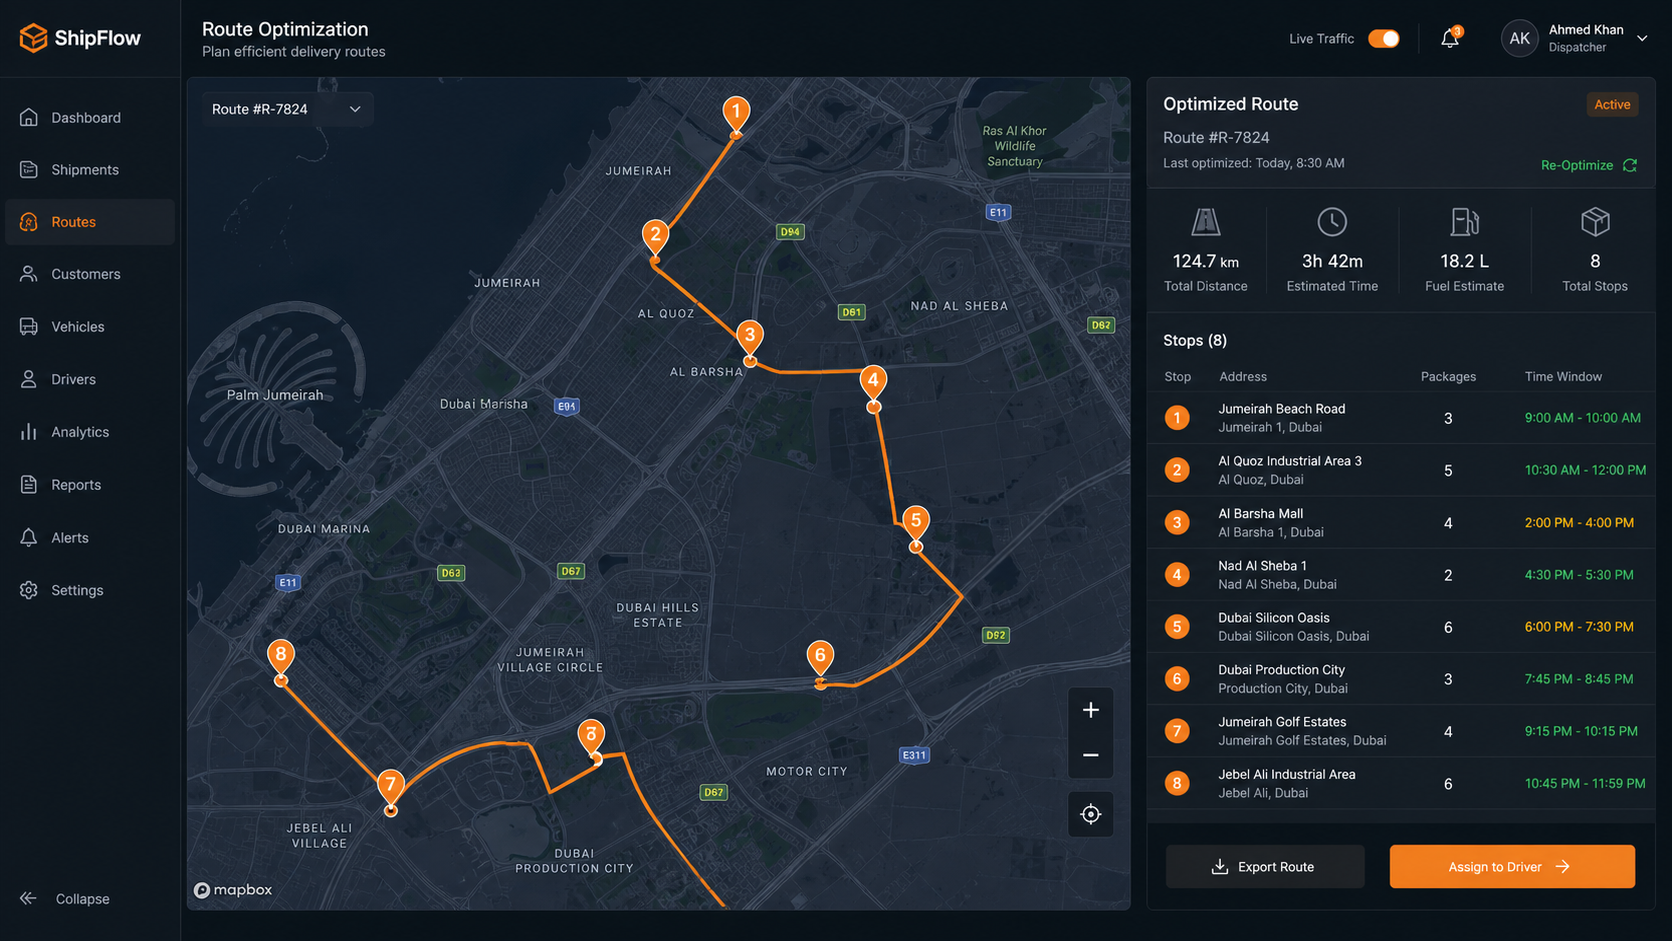
Task: Click the Mapbox attribution logo
Action: pos(233,890)
